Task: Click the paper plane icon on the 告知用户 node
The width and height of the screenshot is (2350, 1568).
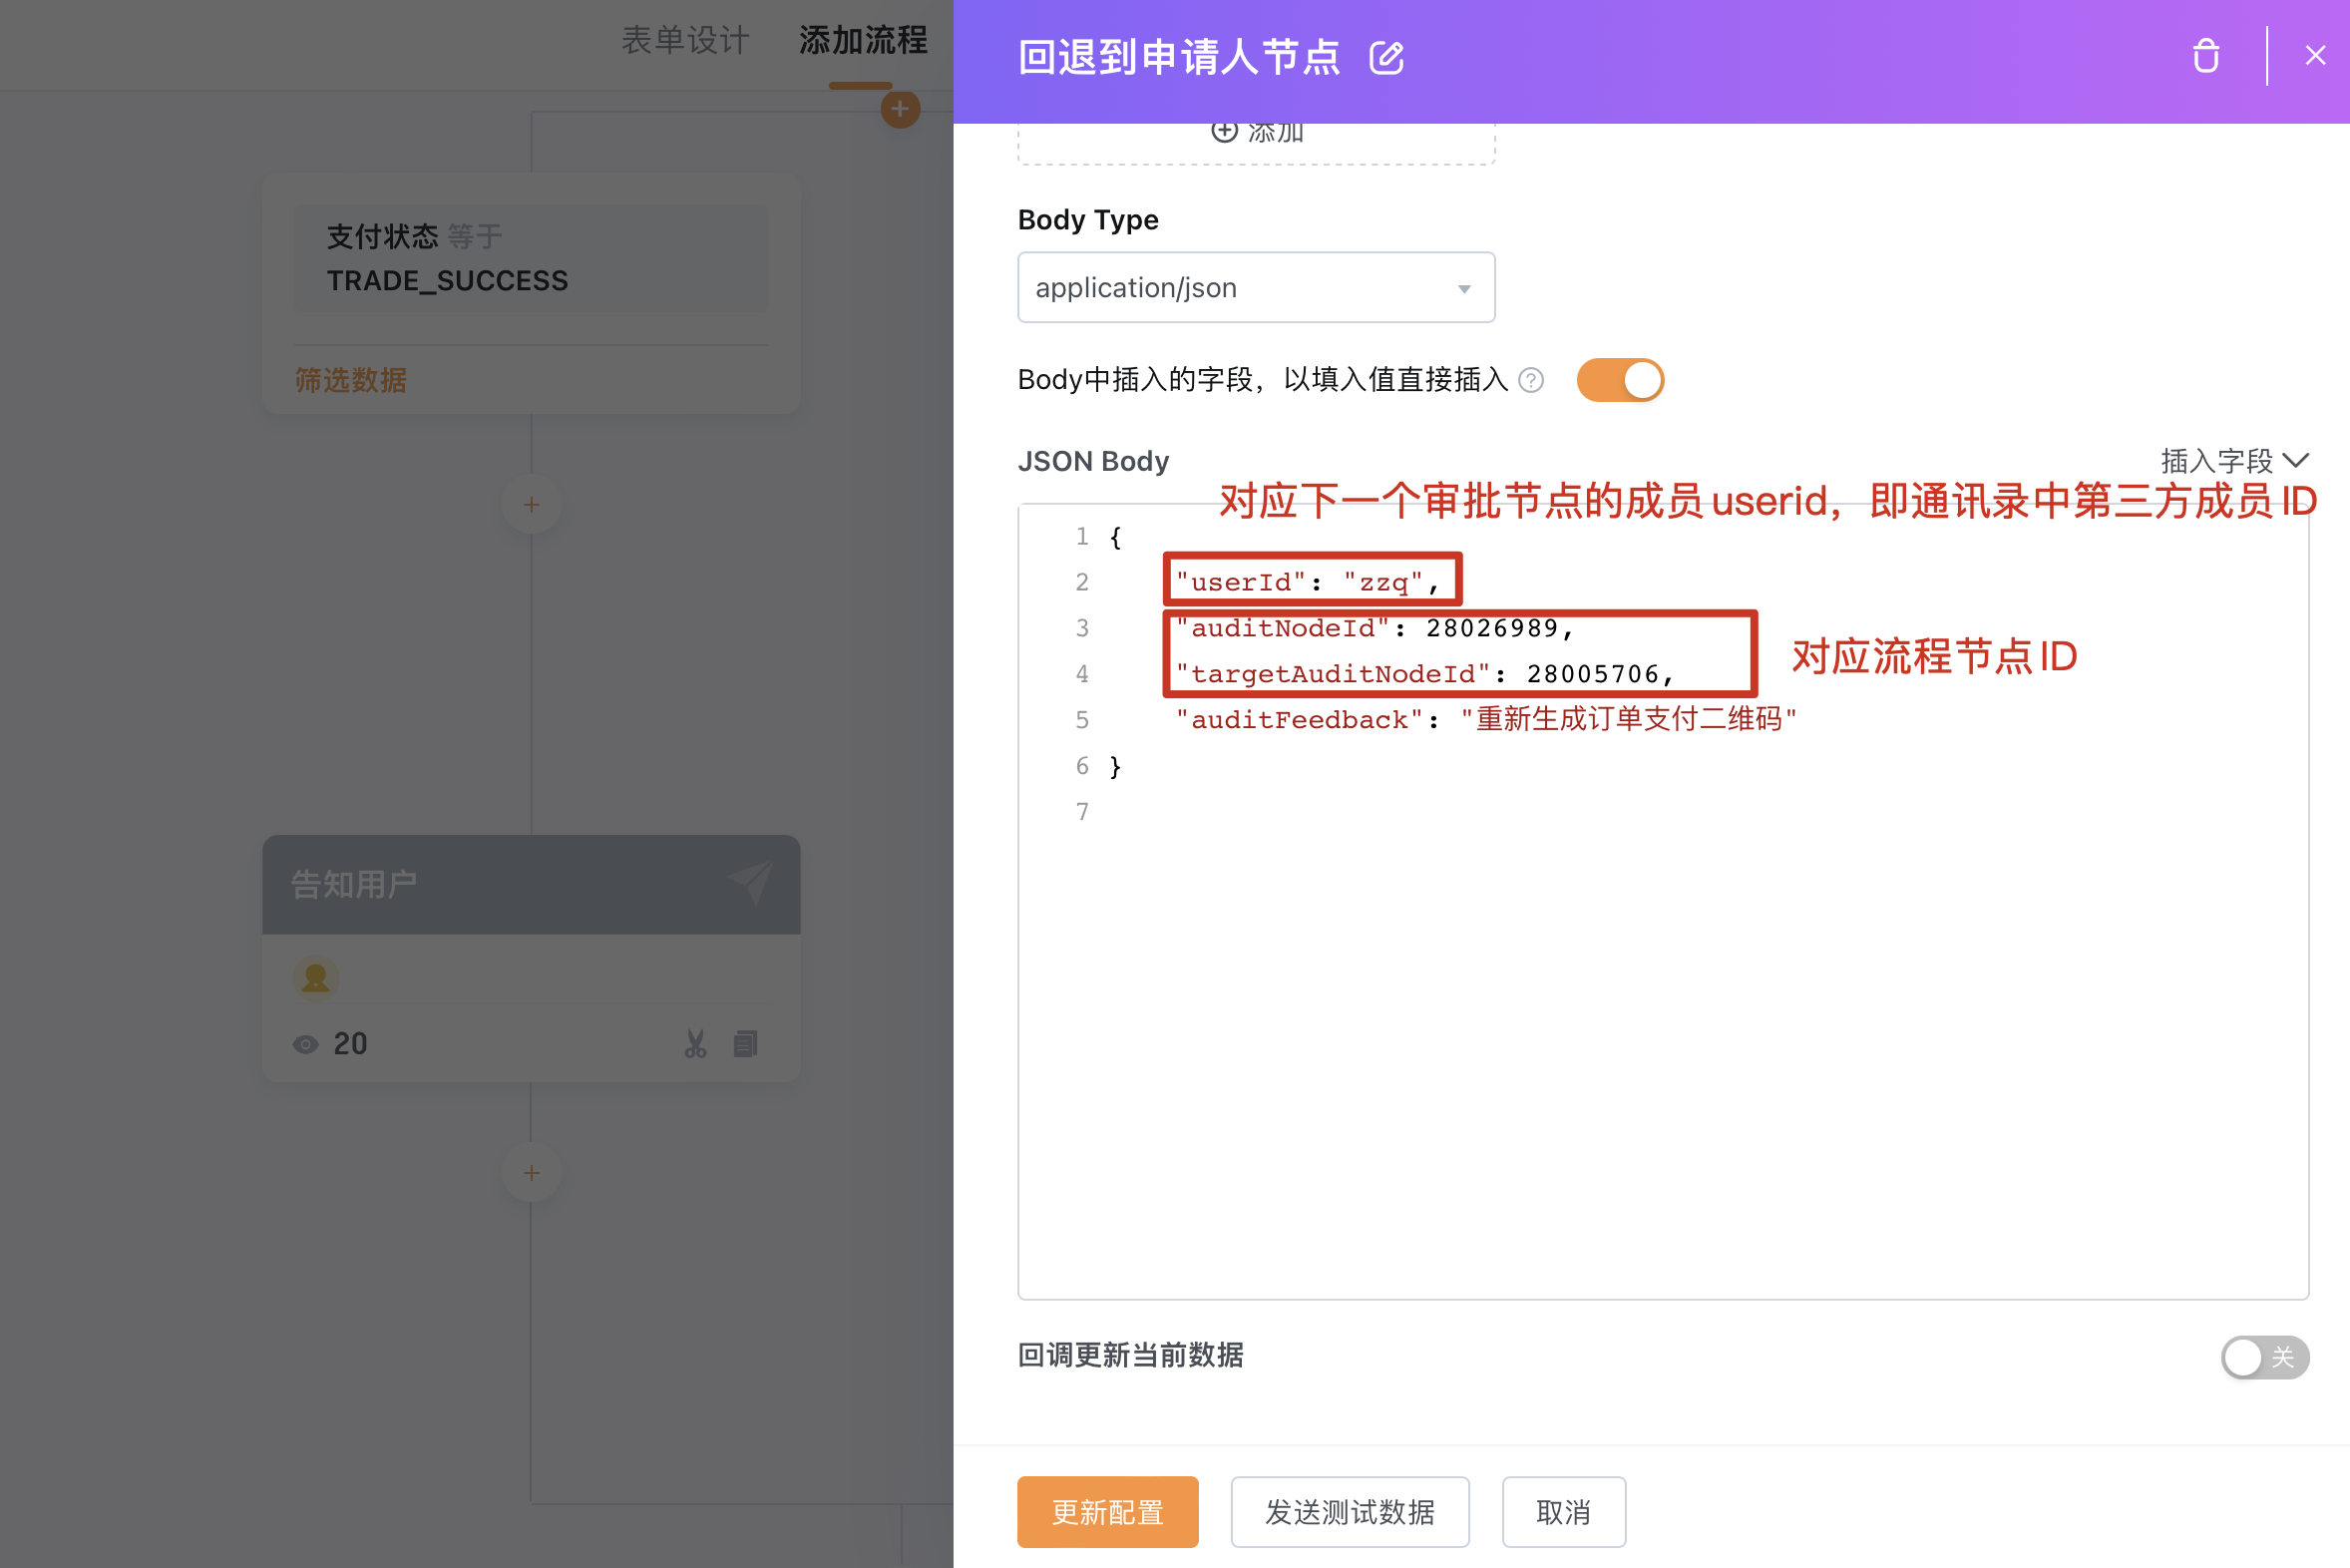Action: [x=749, y=883]
